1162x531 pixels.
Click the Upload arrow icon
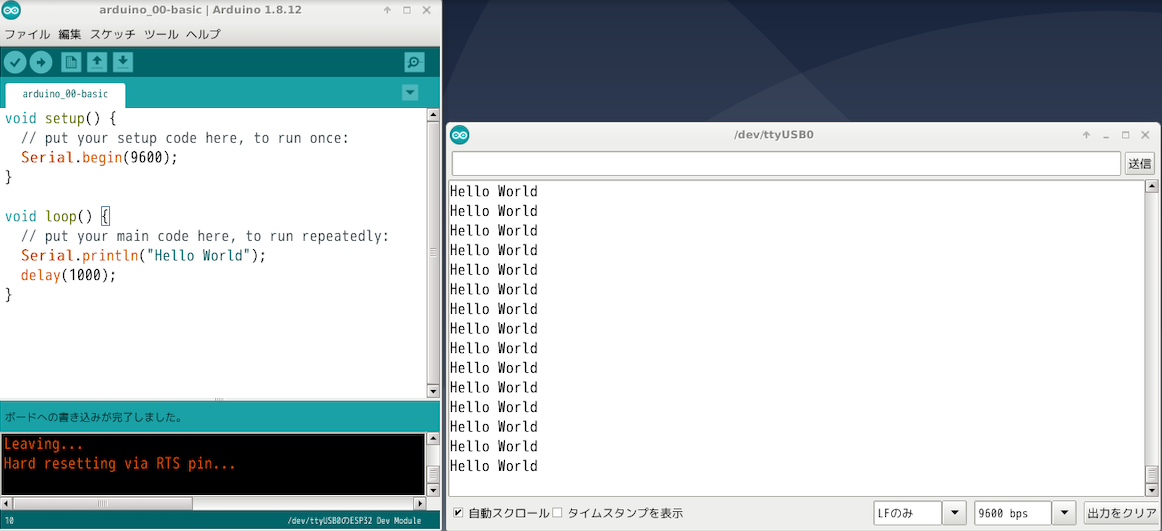click(41, 62)
